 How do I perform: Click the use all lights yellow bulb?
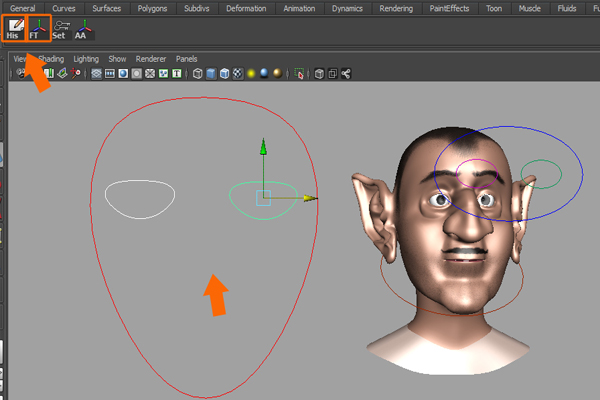coord(251,74)
